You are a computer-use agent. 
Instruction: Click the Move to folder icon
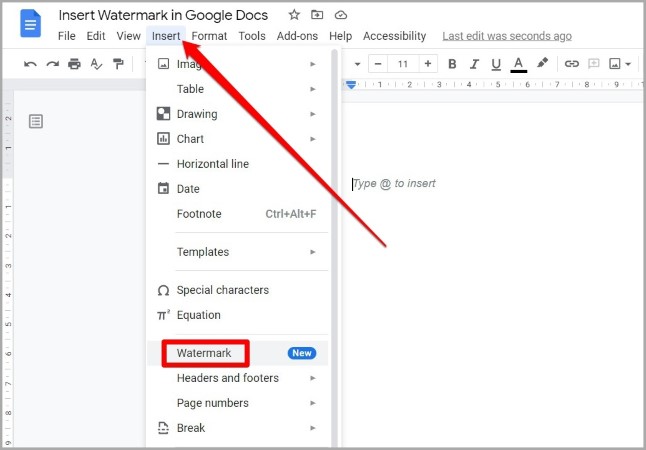tap(317, 15)
